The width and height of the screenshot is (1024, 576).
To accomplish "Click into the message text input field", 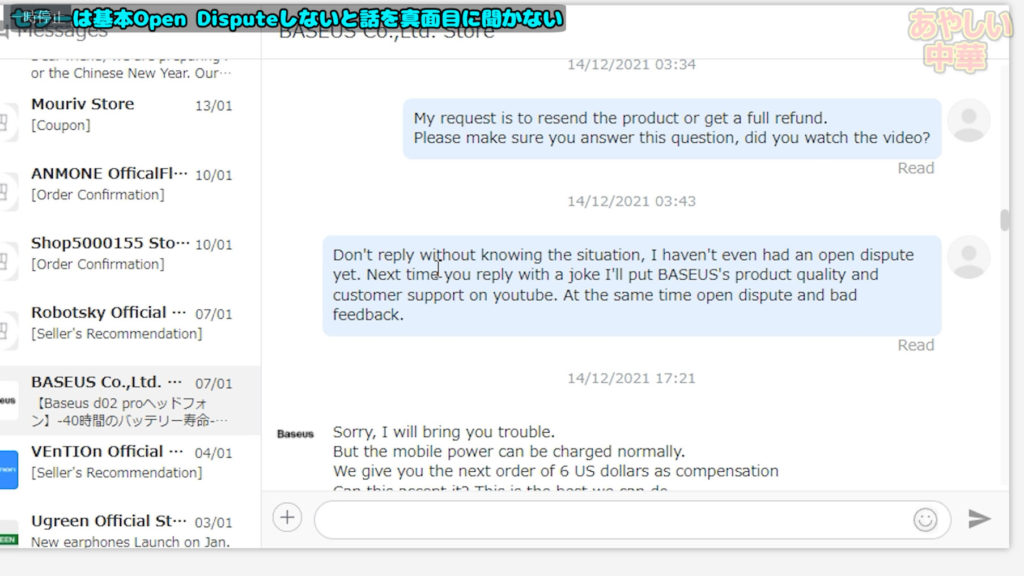I will coord(610,519).
